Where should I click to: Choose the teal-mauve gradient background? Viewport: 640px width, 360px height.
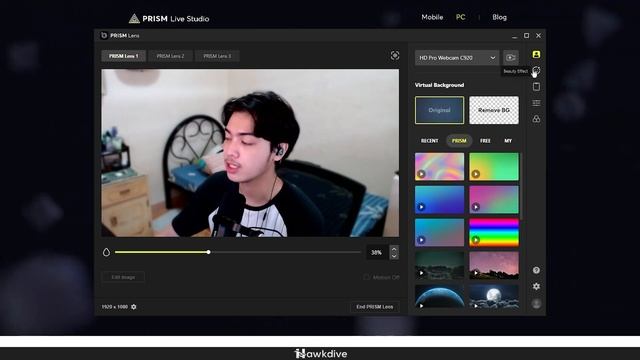tap(440, 232)
